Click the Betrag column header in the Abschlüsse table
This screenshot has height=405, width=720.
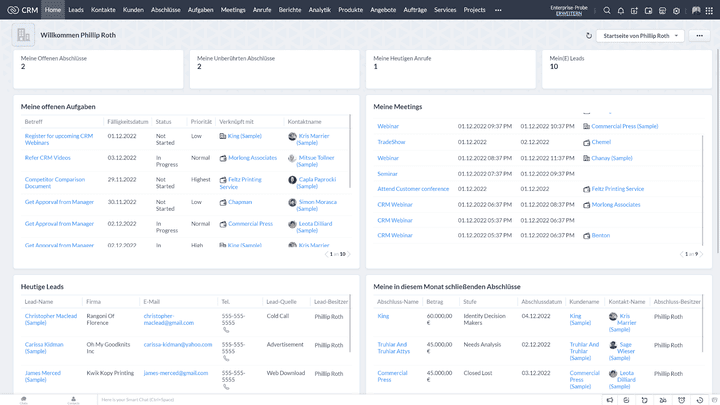coord(435,302)
